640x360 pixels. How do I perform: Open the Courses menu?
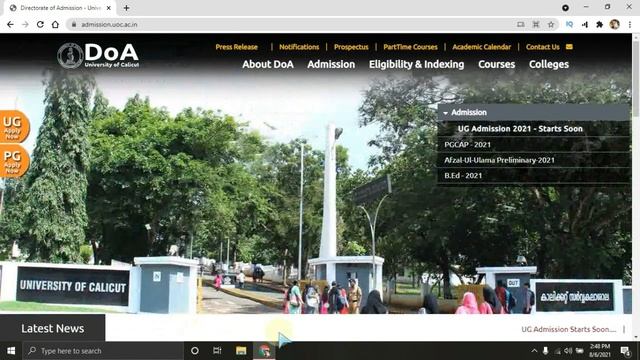tap(496, 64)
